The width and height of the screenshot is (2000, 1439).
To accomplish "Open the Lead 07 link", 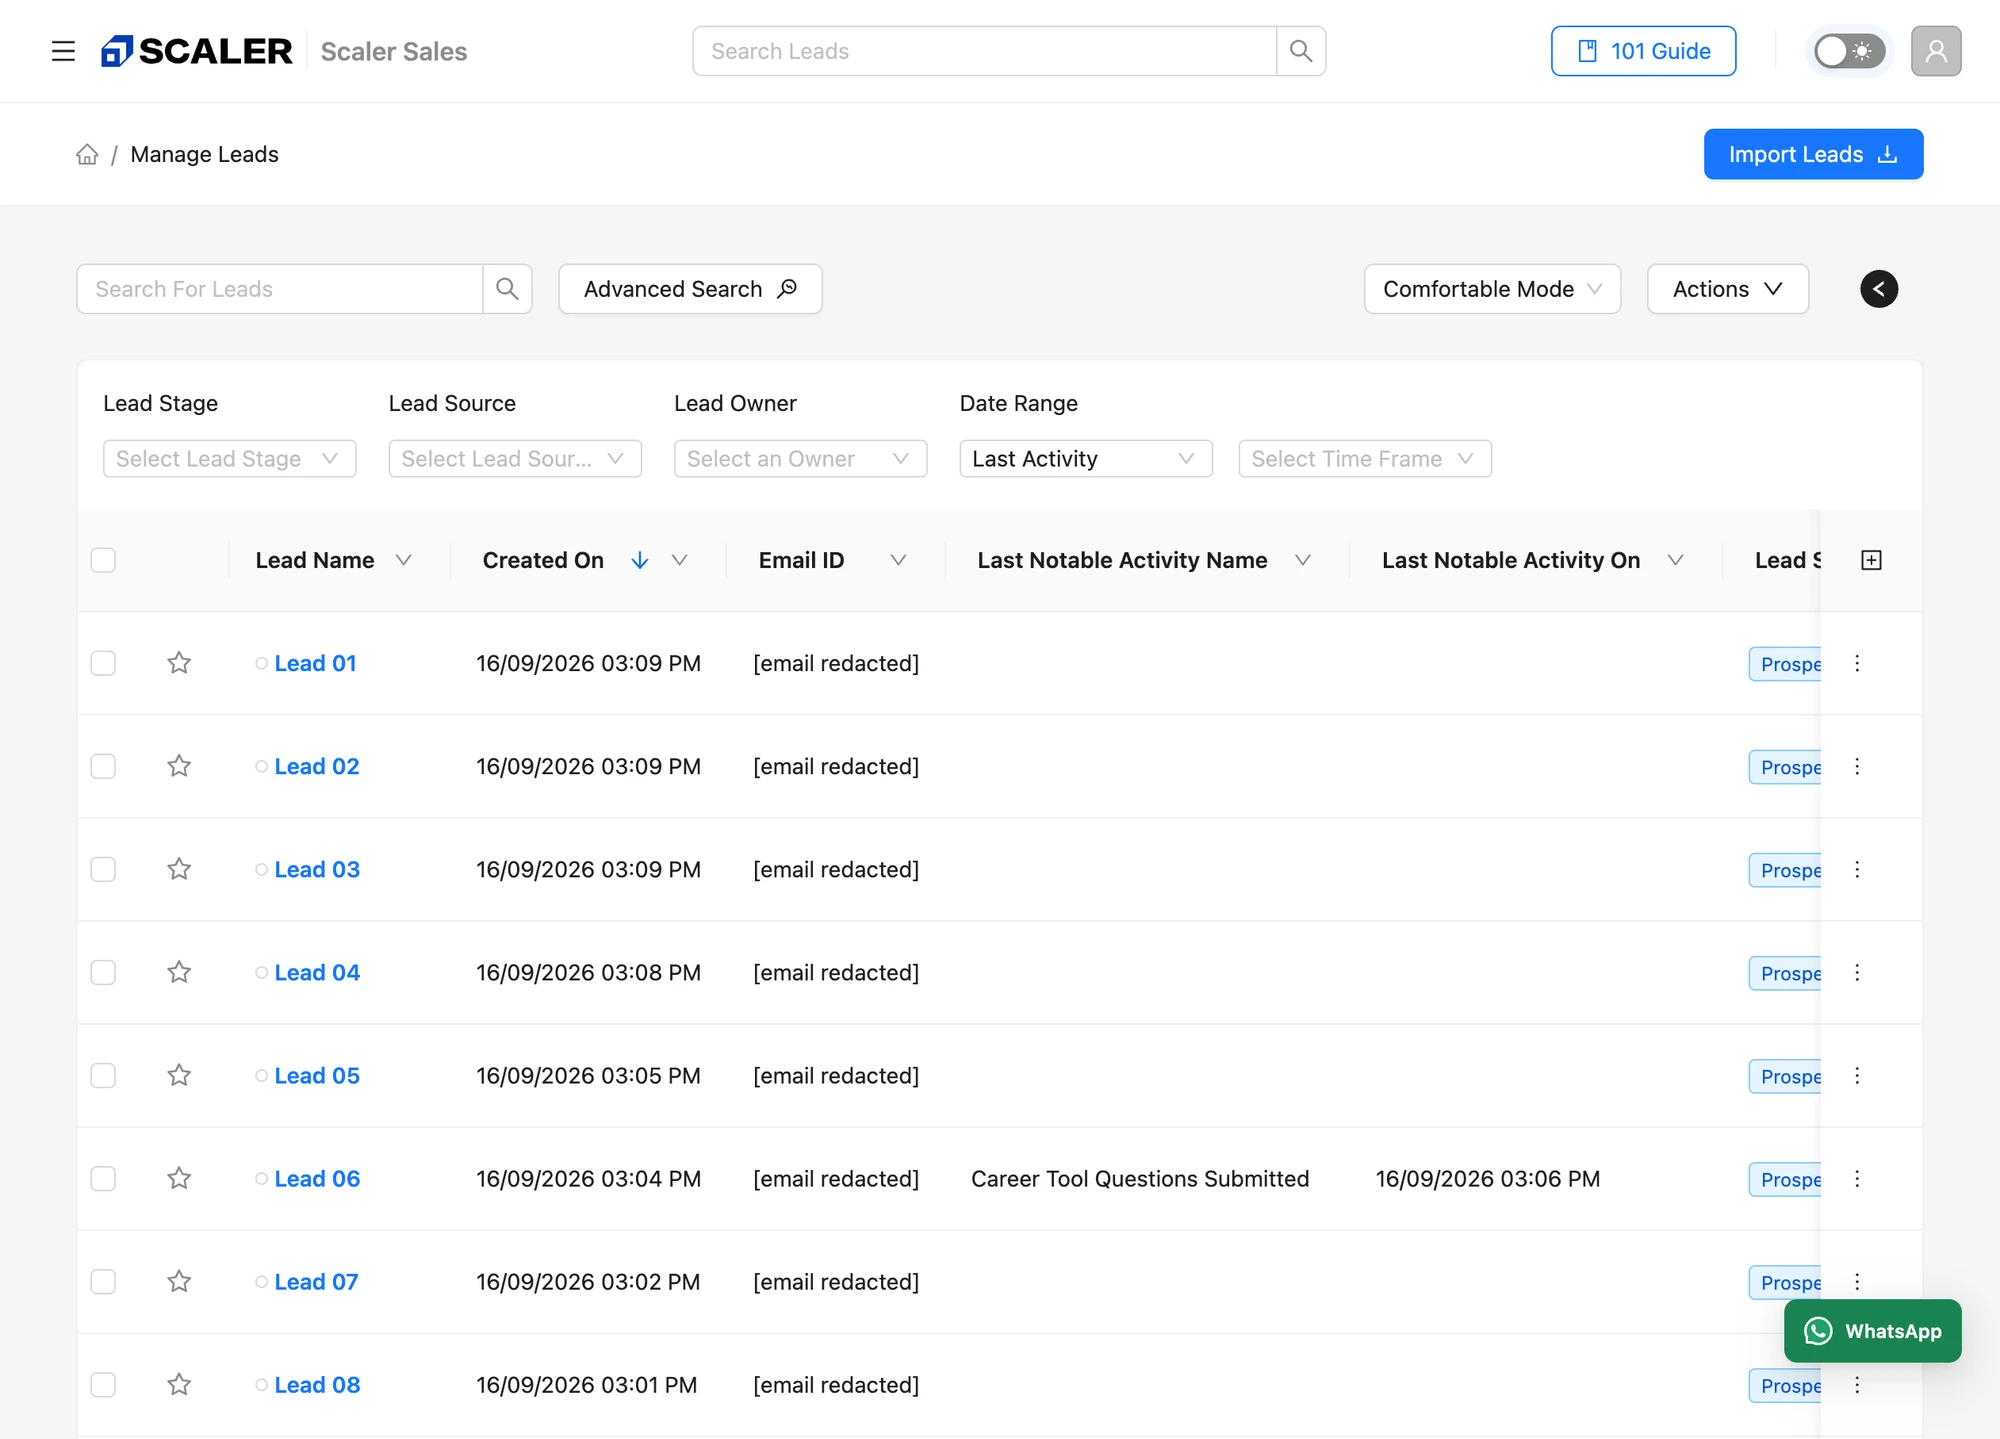I will [x=316, y=1281].
